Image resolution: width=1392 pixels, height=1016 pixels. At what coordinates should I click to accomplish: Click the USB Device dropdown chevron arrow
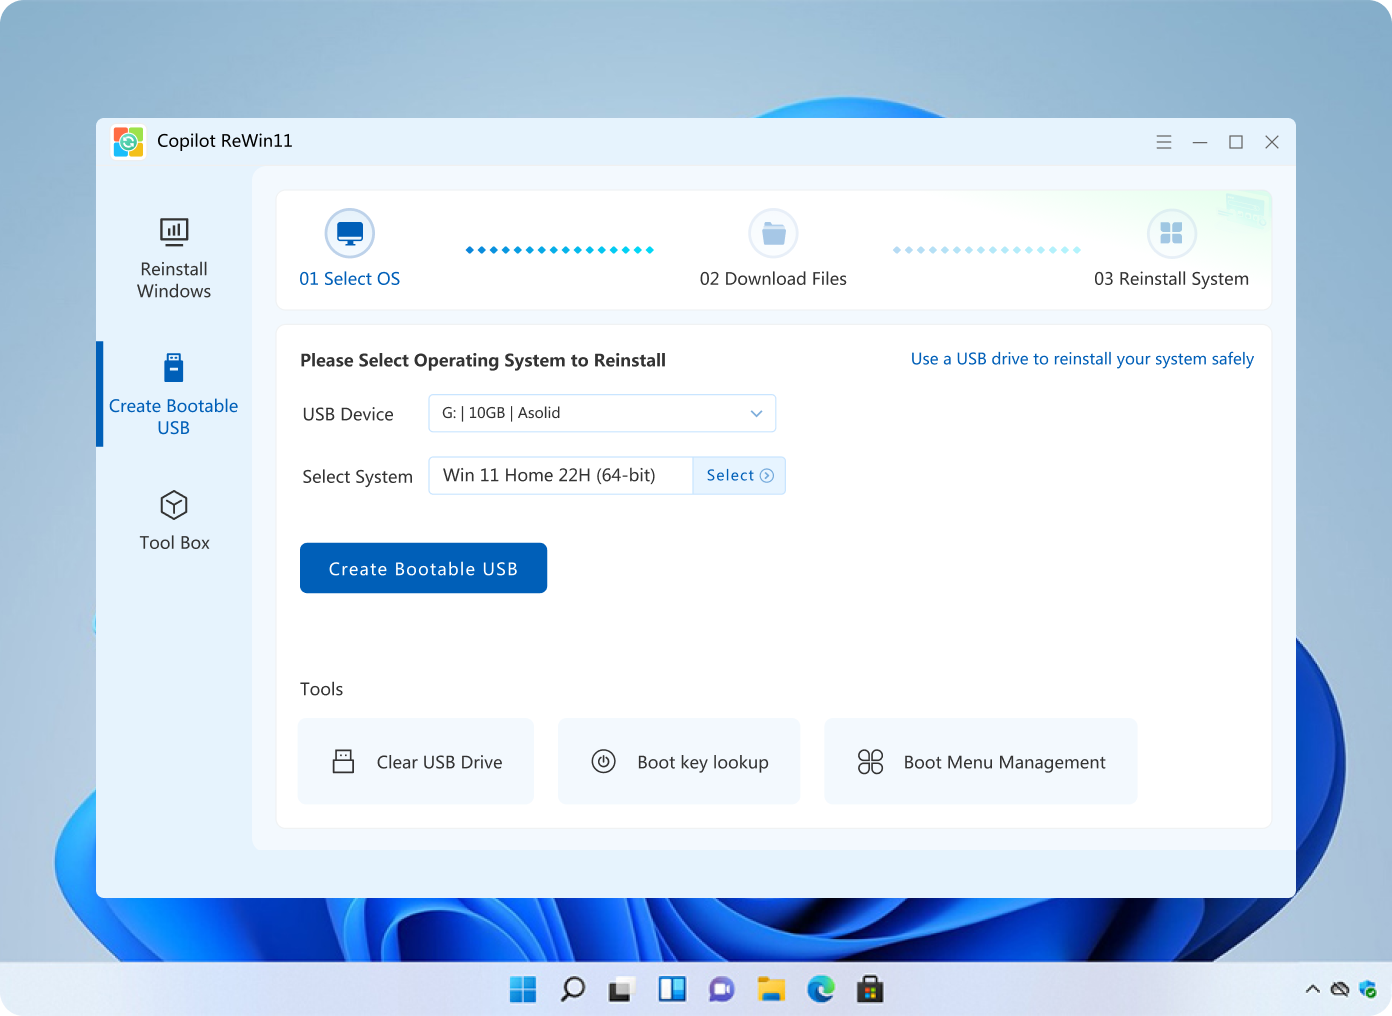pyautogui.click(x=756, y=413)
